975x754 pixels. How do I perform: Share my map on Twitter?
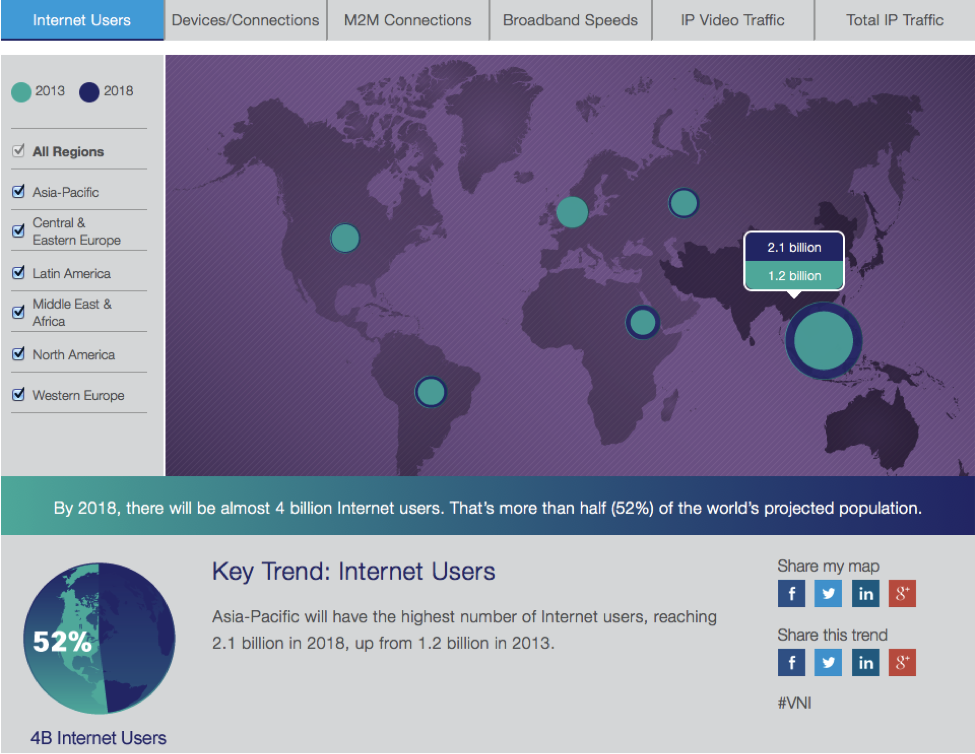[828, 593]
